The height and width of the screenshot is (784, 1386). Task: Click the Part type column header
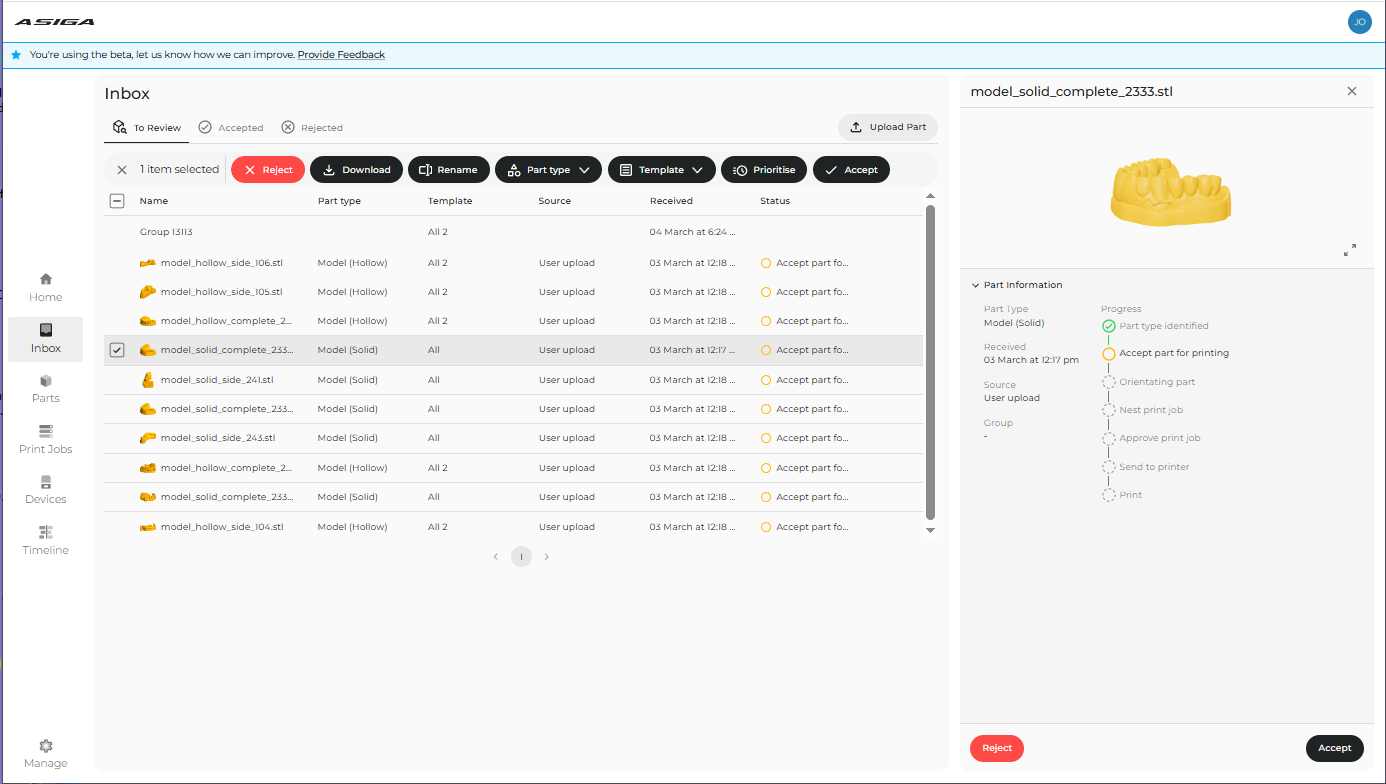[339, 201]
